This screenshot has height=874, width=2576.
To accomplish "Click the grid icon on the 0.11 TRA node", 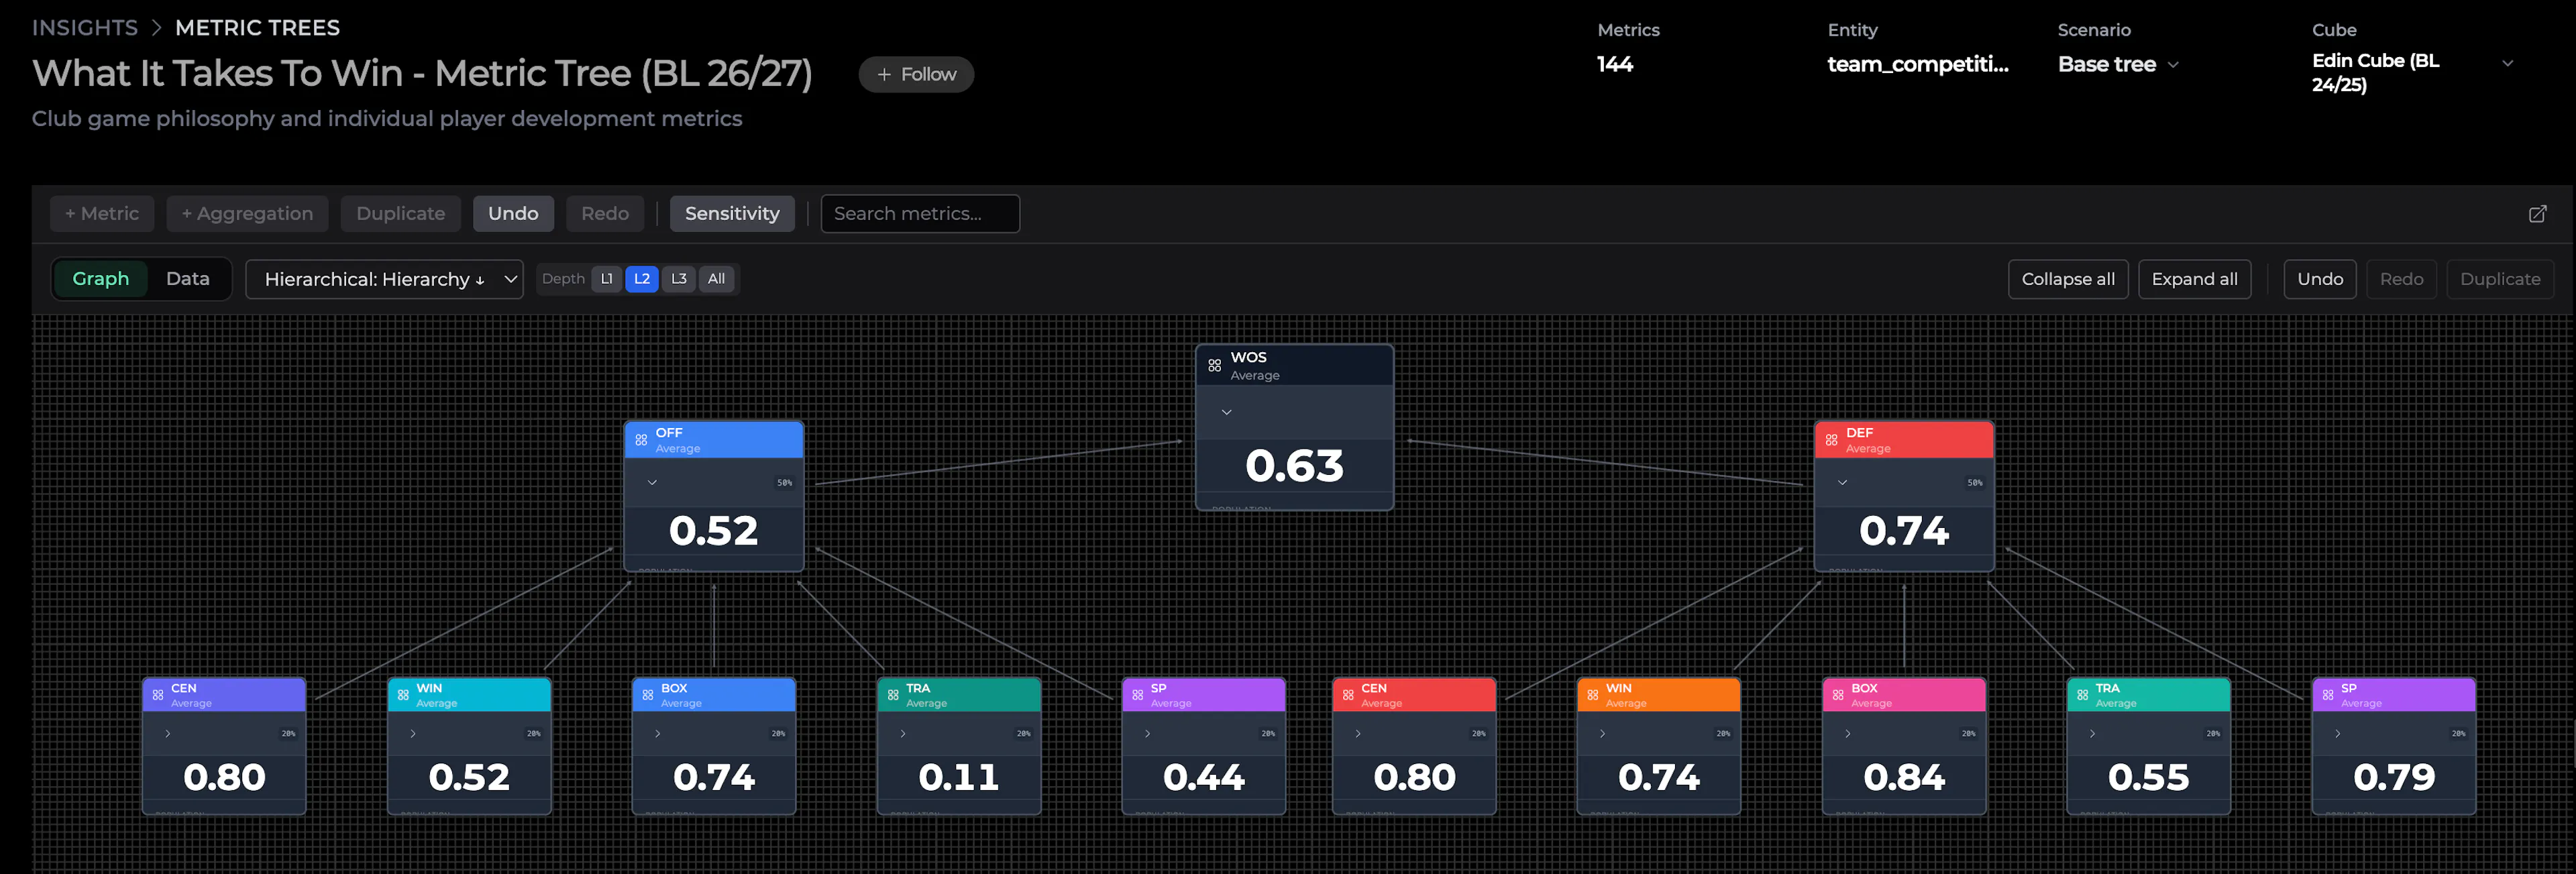I will [x=893, y=695].
